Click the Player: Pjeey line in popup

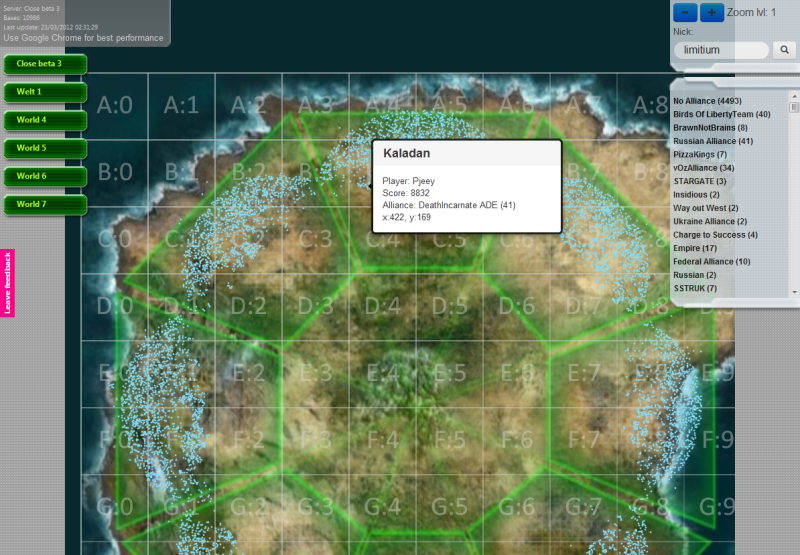pos(409,181)
